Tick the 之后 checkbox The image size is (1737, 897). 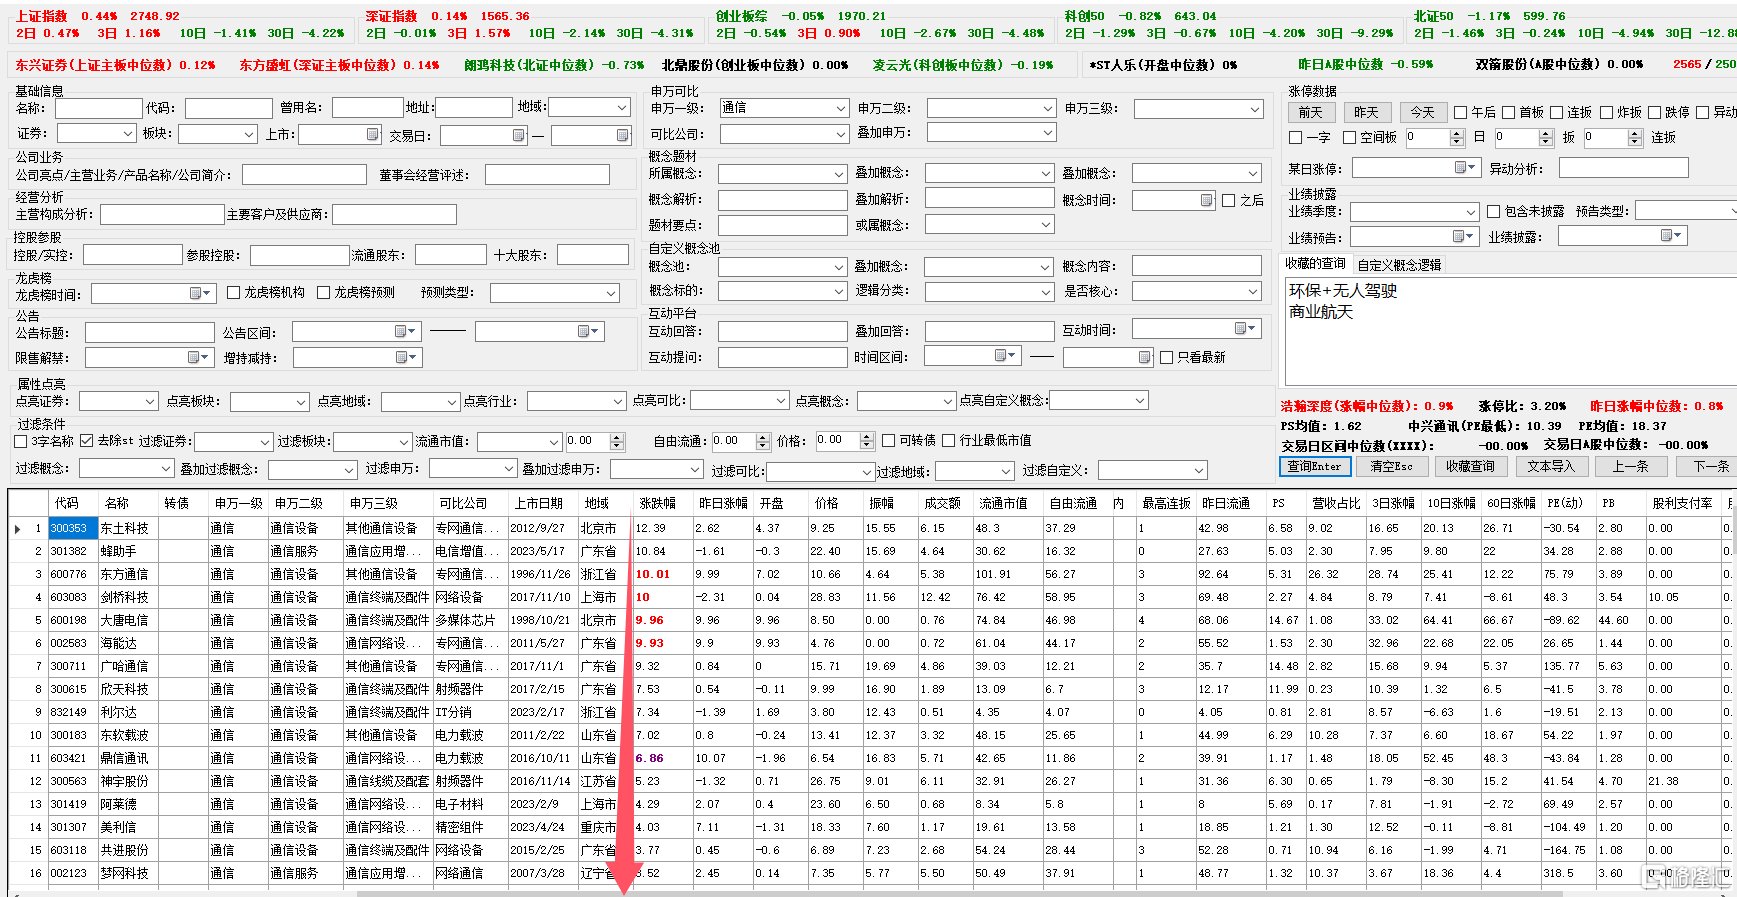click(1229, 200)
